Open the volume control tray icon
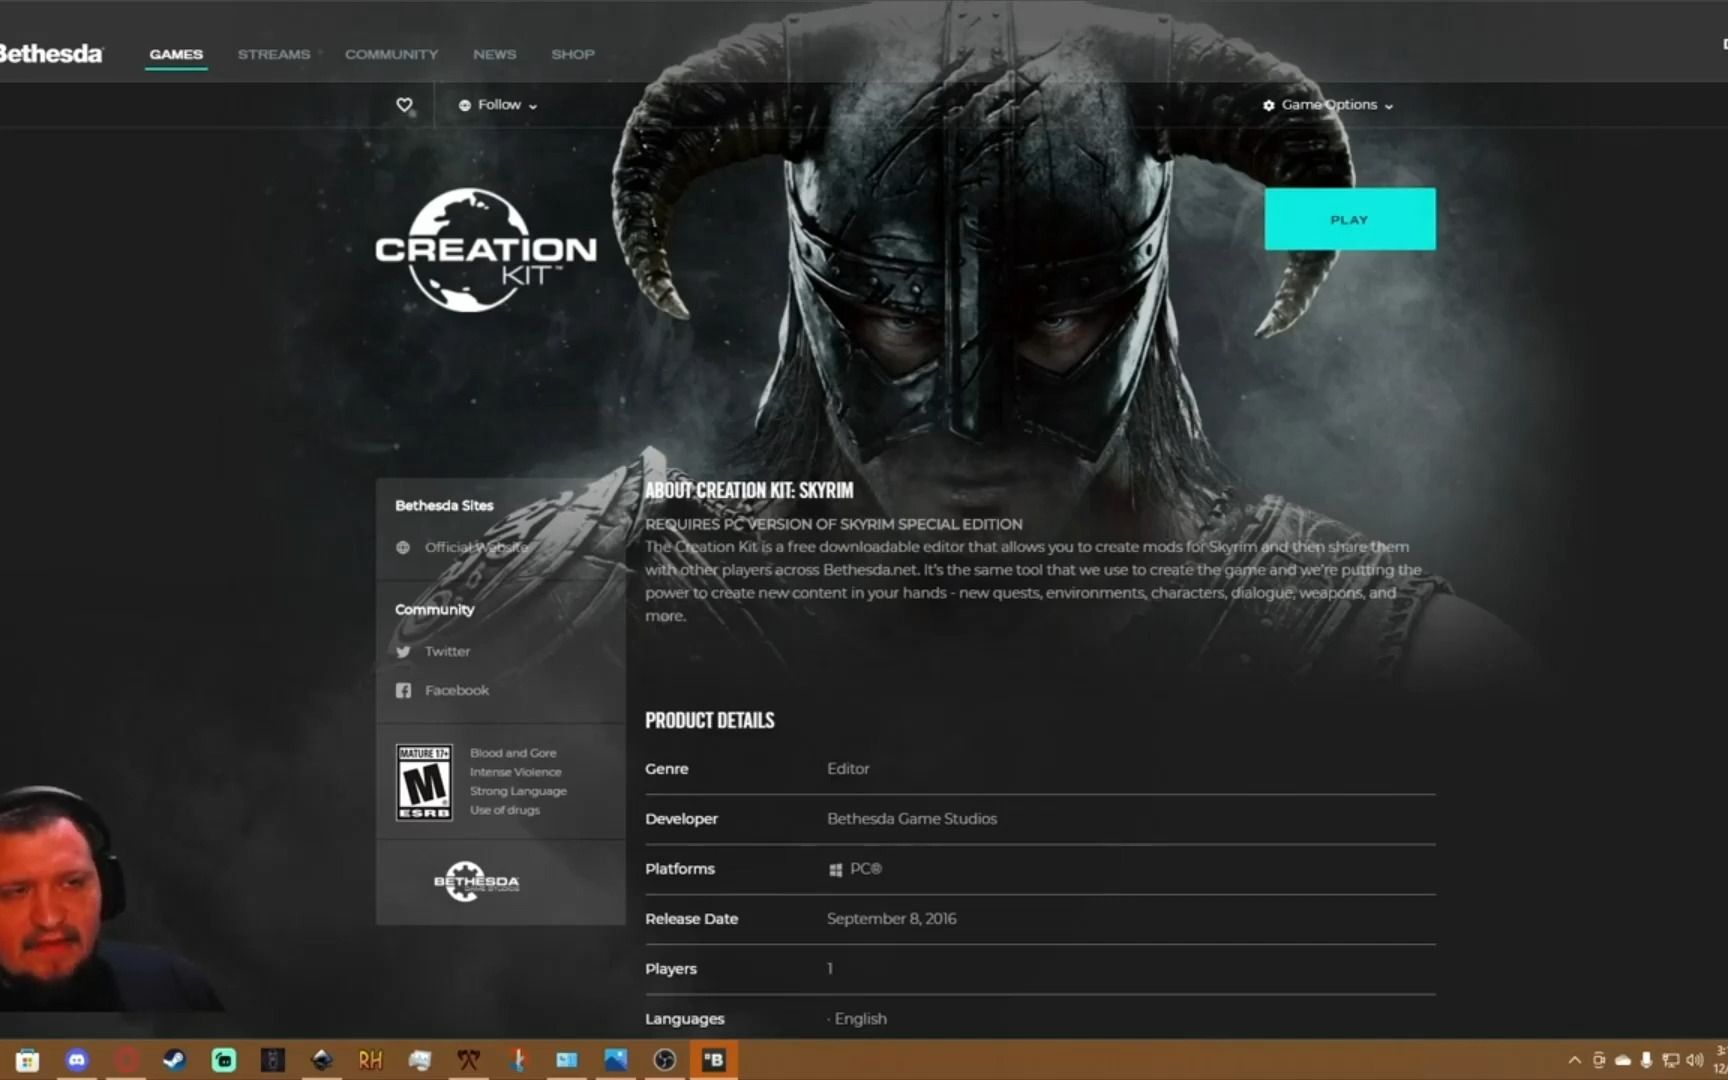The image size is (1728, 1080). click(x=1694, y=1060)
